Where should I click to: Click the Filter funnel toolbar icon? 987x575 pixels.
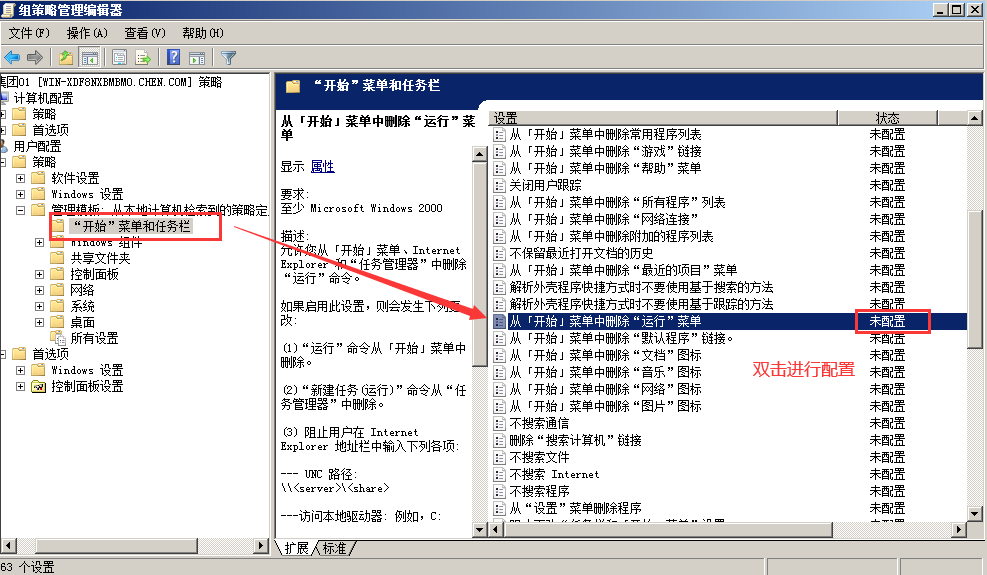pyautogui.click(x=228, y=58)
